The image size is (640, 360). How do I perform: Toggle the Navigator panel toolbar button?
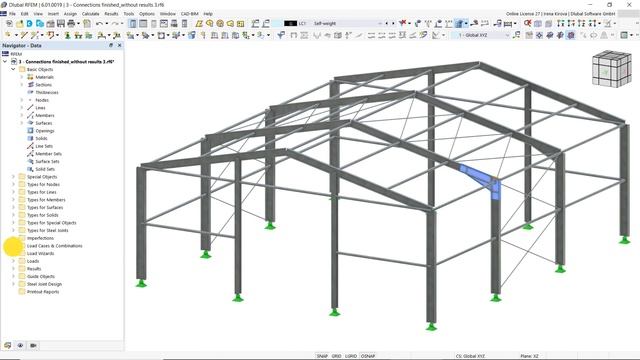(133, 24)
